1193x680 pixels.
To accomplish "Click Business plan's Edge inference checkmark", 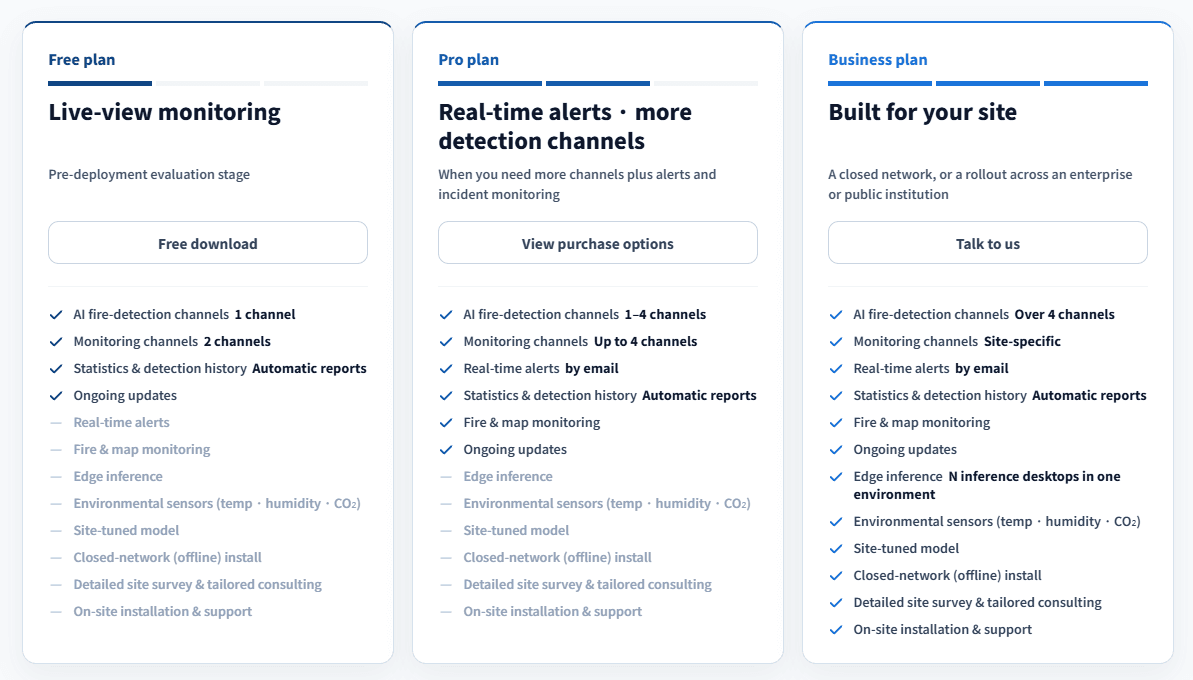I will [836, 477].
